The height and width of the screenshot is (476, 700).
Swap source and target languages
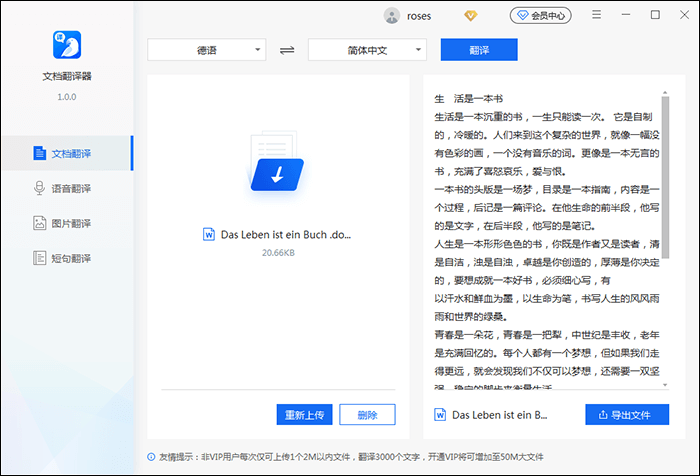(287, 50)
